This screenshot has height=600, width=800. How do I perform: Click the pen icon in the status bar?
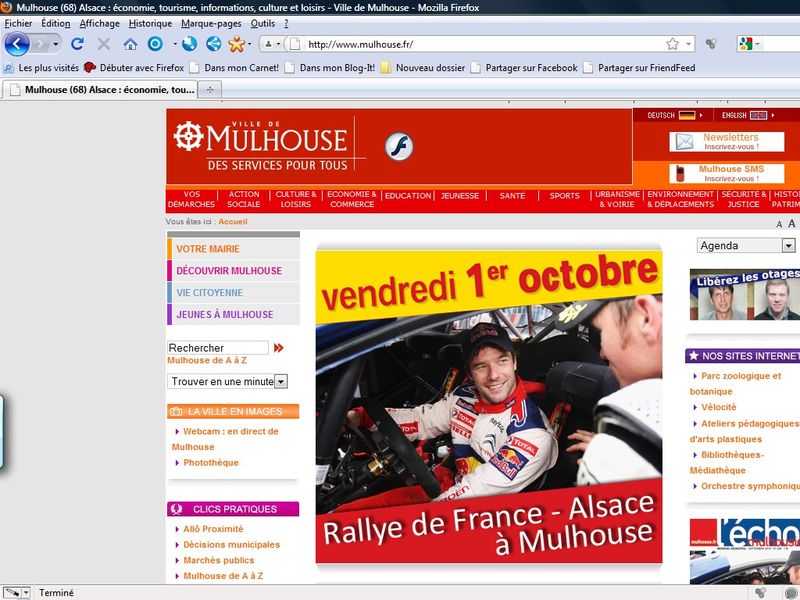point(12,592)
